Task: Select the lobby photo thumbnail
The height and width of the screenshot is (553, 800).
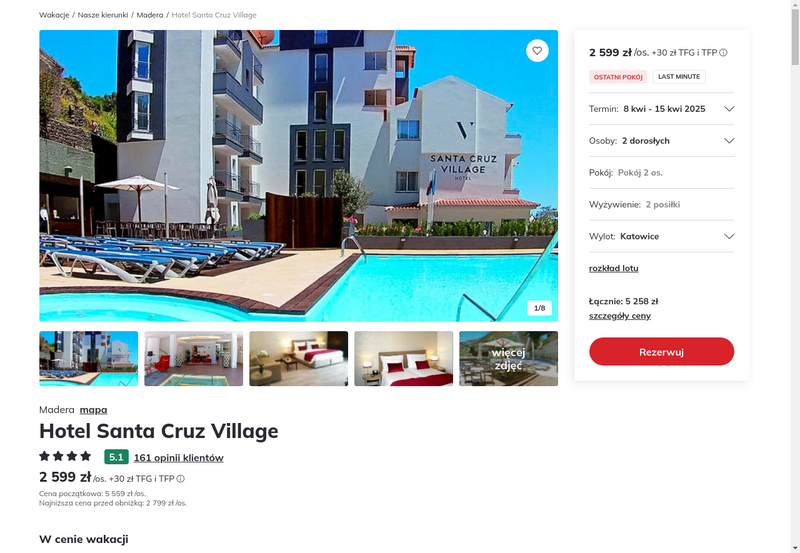Action: 193,359
